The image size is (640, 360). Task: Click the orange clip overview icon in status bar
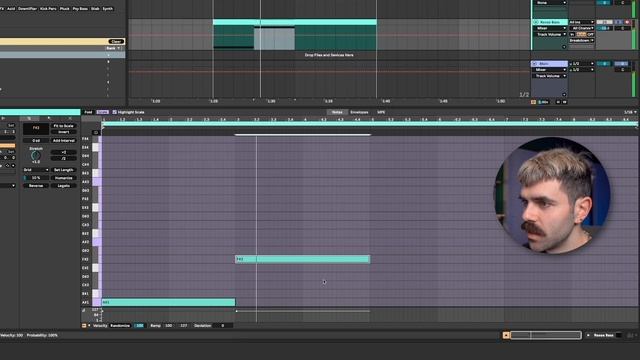[x=506, y=335]
